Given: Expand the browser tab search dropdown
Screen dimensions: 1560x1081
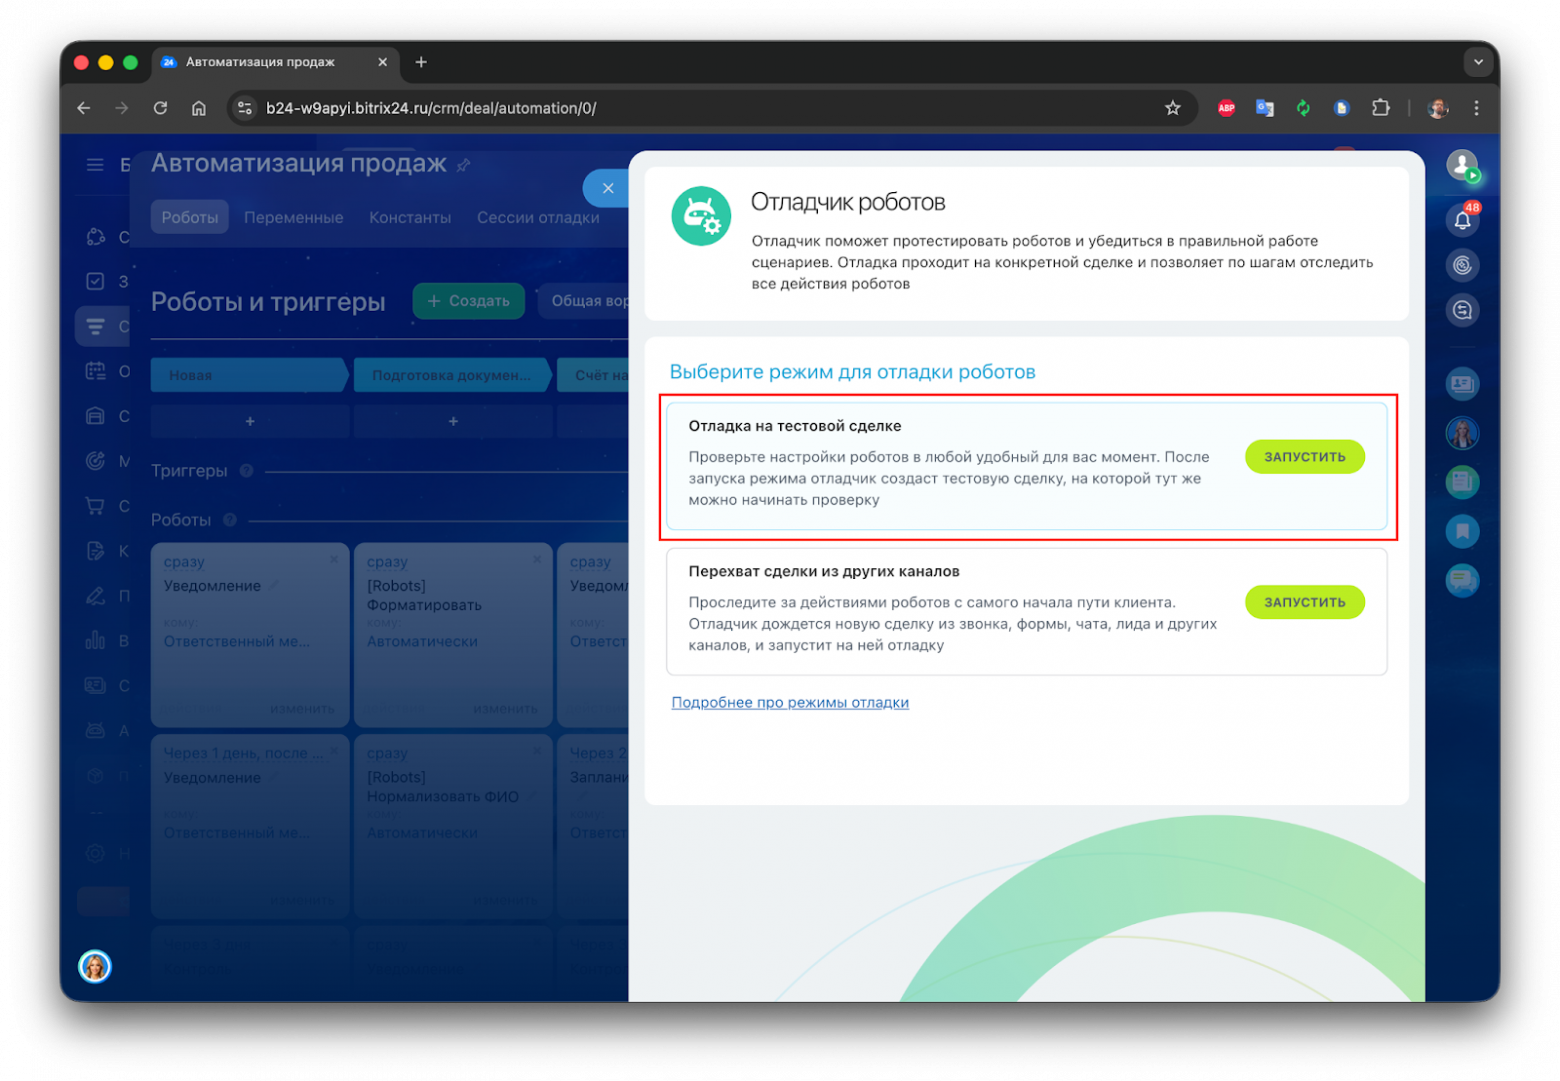Looking at the screenshot, I should coord(1478,62).
